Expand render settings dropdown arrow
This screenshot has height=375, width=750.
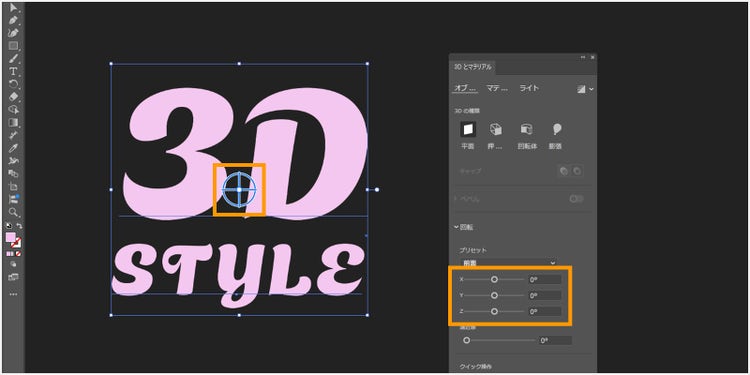click(x=592, y=89)
